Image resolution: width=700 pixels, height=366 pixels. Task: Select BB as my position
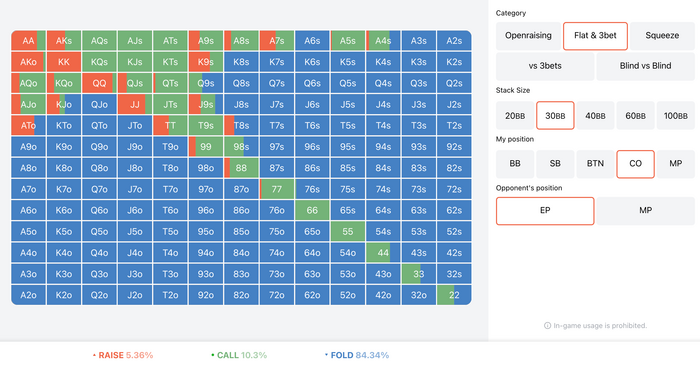tap(515, 164)
